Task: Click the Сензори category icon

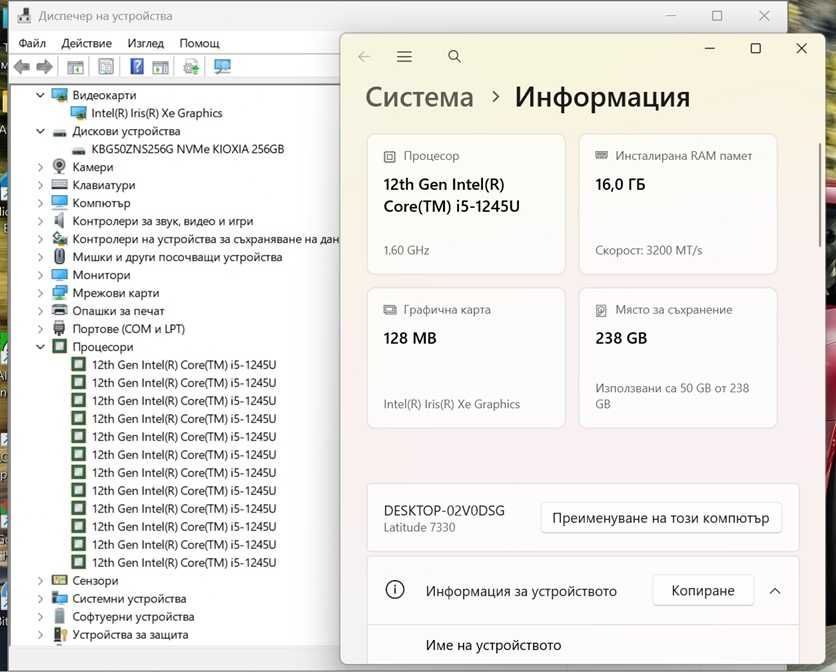Action: pos(59,580)
